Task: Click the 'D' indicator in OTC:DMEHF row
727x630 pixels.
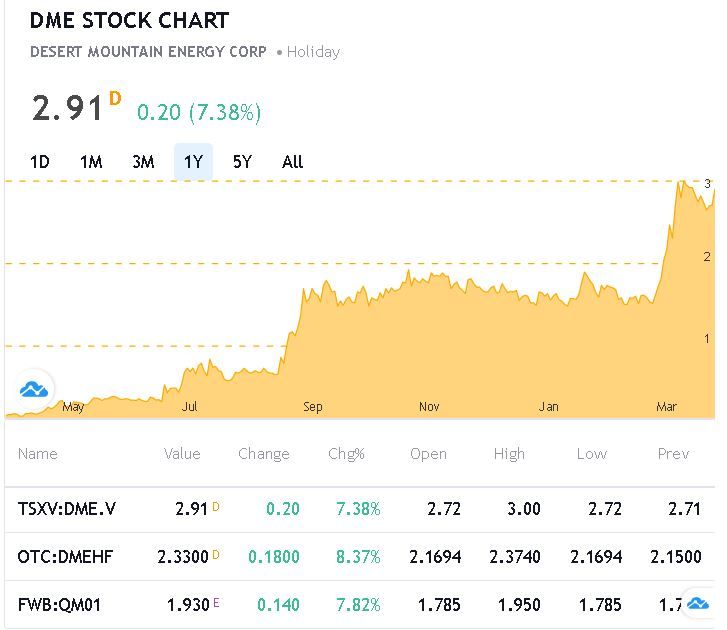Action: 216,555
